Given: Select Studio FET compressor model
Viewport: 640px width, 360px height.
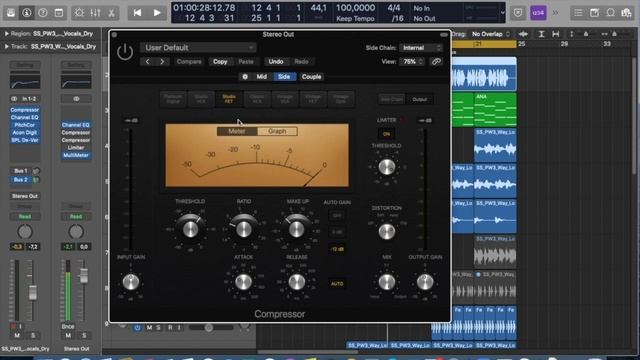Looking at the screenshot, I should pyautogui.click(x=229, y=99).
